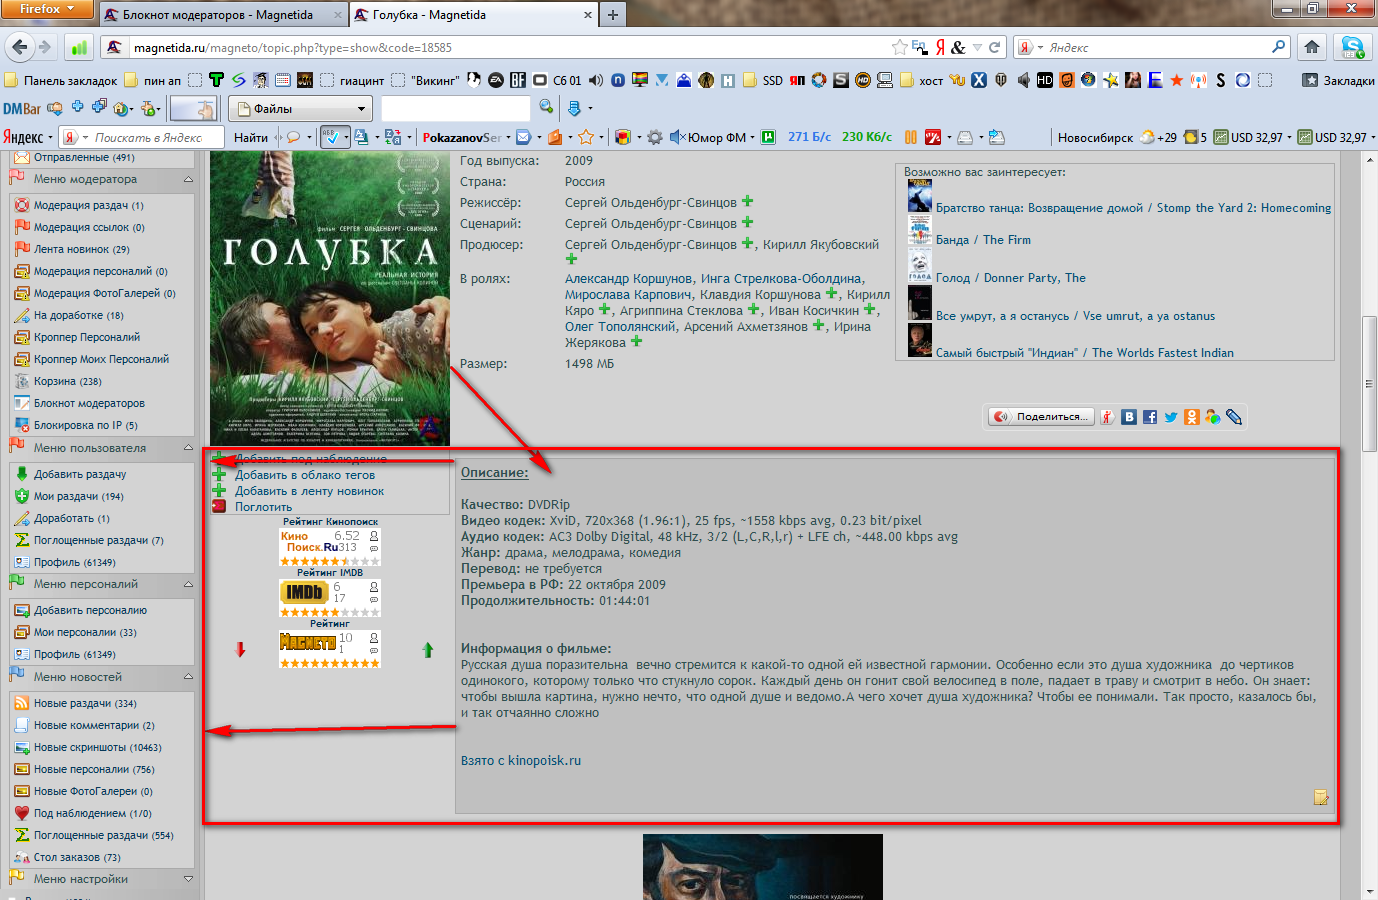Open Новосибирск weather in Yandex bar
This screenshot has height=900, width=1378.
1095,137
